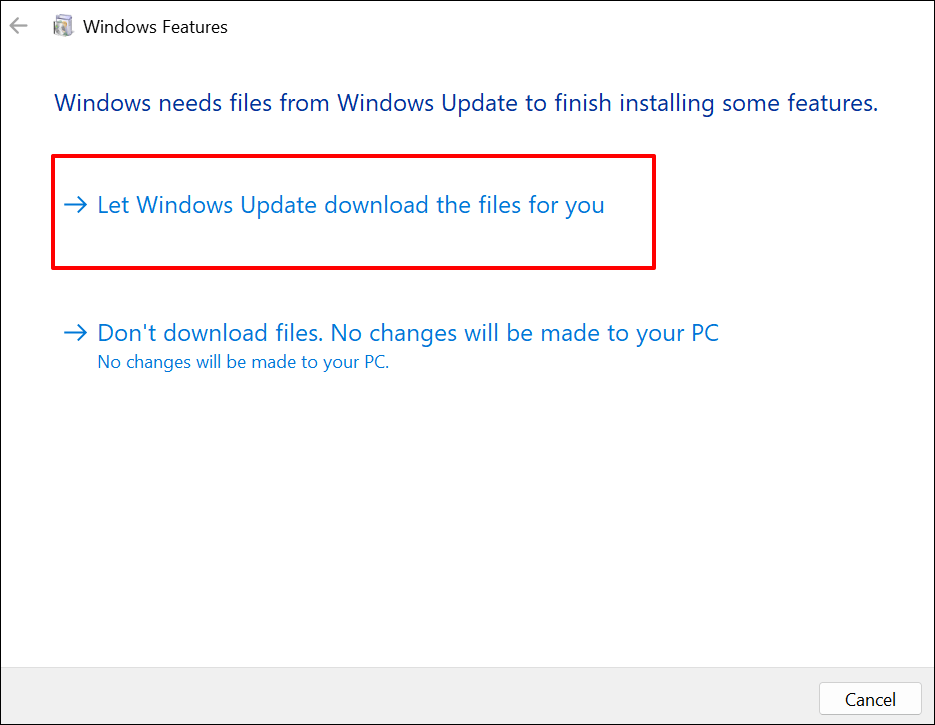Click the arrow beside Don't download files
The height and width of the screenshot is (725, 935).
point(76,332)
